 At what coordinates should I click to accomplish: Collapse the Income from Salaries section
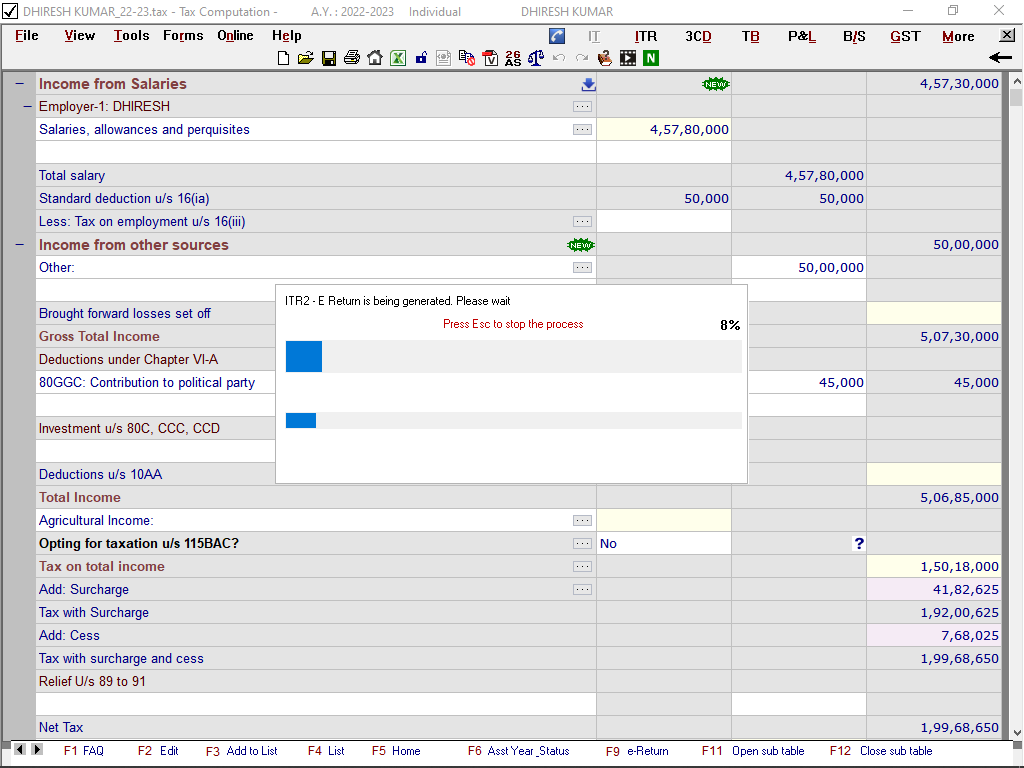[20, 84]
